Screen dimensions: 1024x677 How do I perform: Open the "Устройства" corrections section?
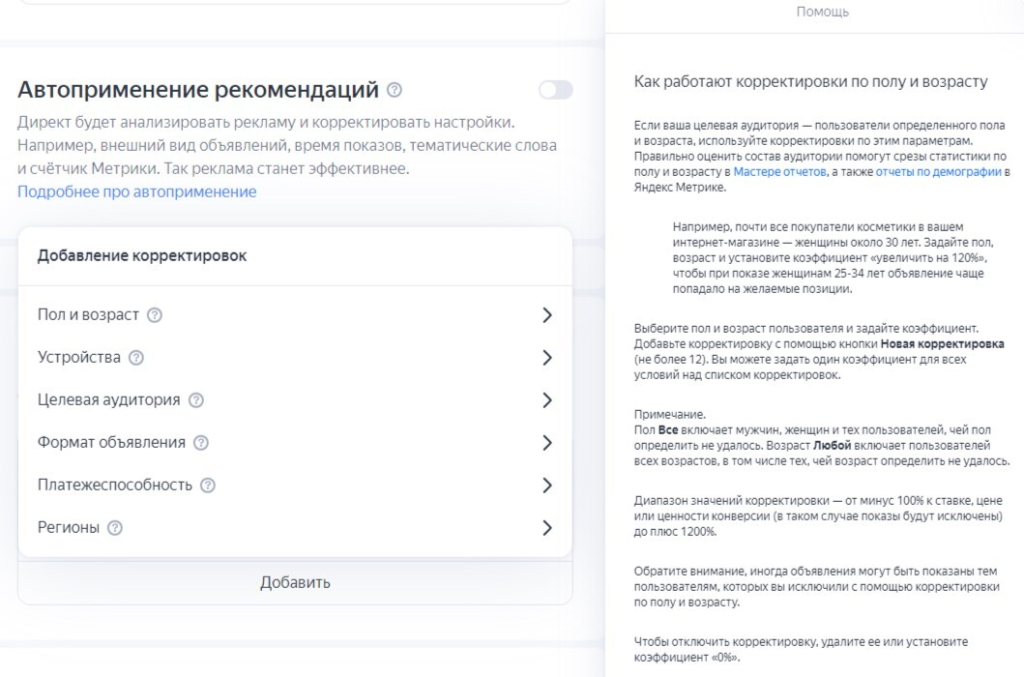tap(547, 355)
